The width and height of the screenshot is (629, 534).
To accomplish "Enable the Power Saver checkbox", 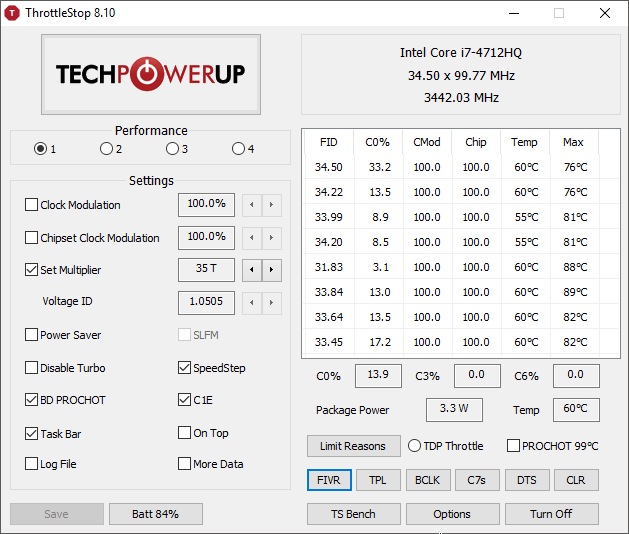I will (31, 335).
